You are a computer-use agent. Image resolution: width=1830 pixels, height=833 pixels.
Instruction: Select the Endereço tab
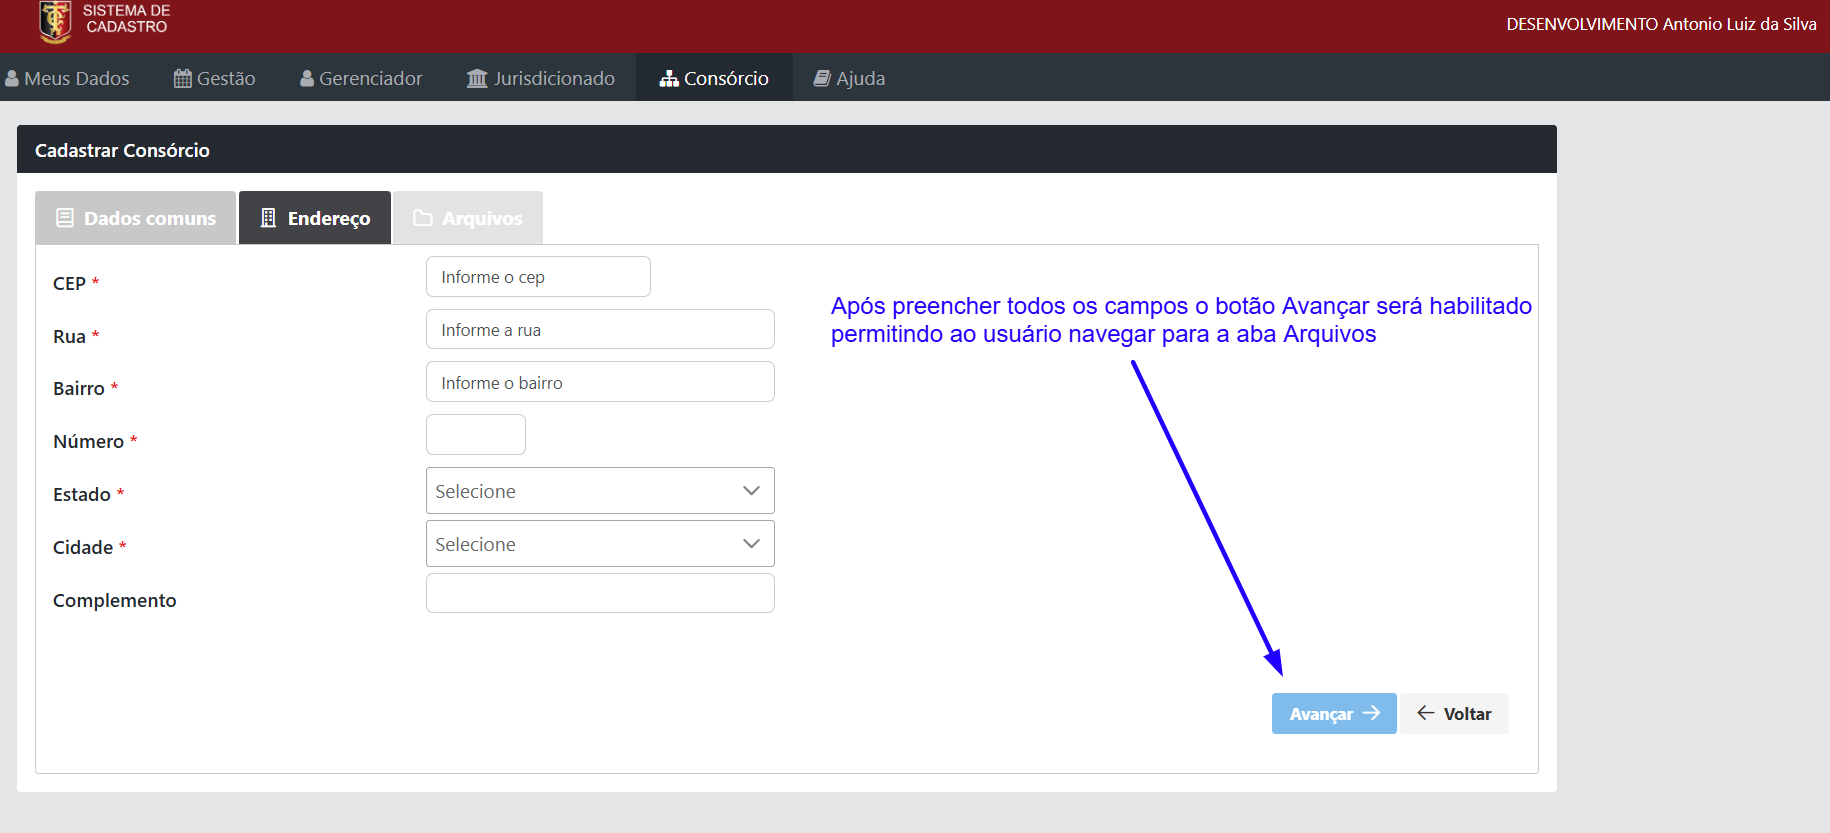[315, 218]
